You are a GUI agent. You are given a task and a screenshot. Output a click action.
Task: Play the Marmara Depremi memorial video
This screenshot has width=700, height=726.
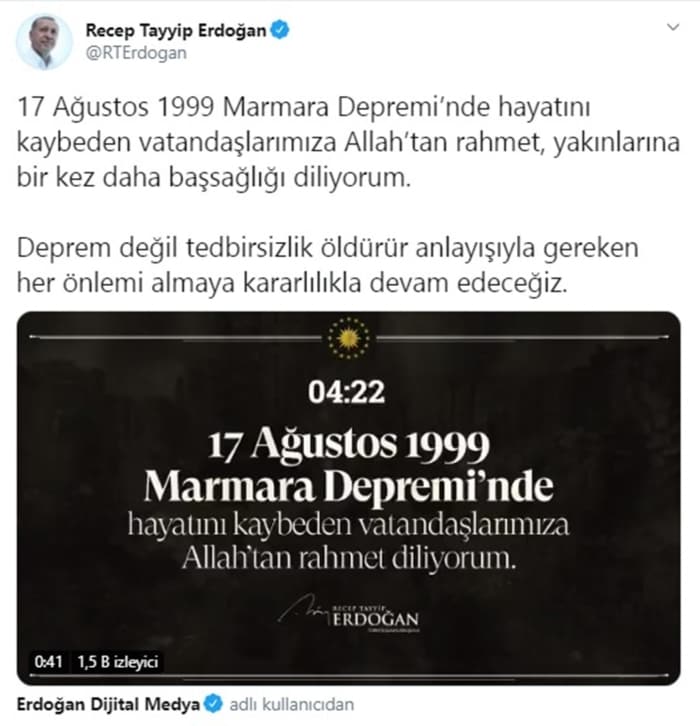(x=349, y=498)
